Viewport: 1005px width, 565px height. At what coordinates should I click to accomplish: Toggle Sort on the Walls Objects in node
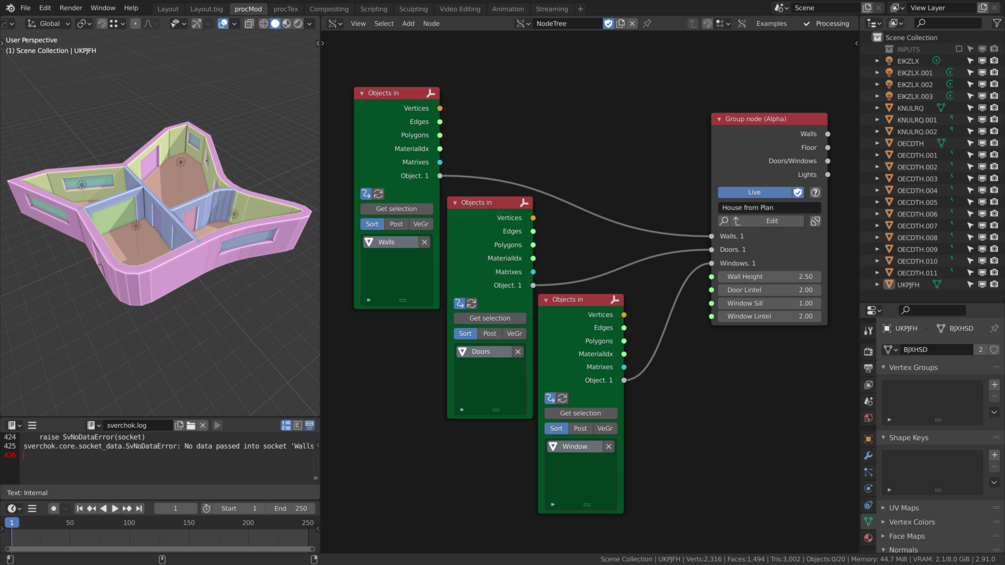coord(372,224)
